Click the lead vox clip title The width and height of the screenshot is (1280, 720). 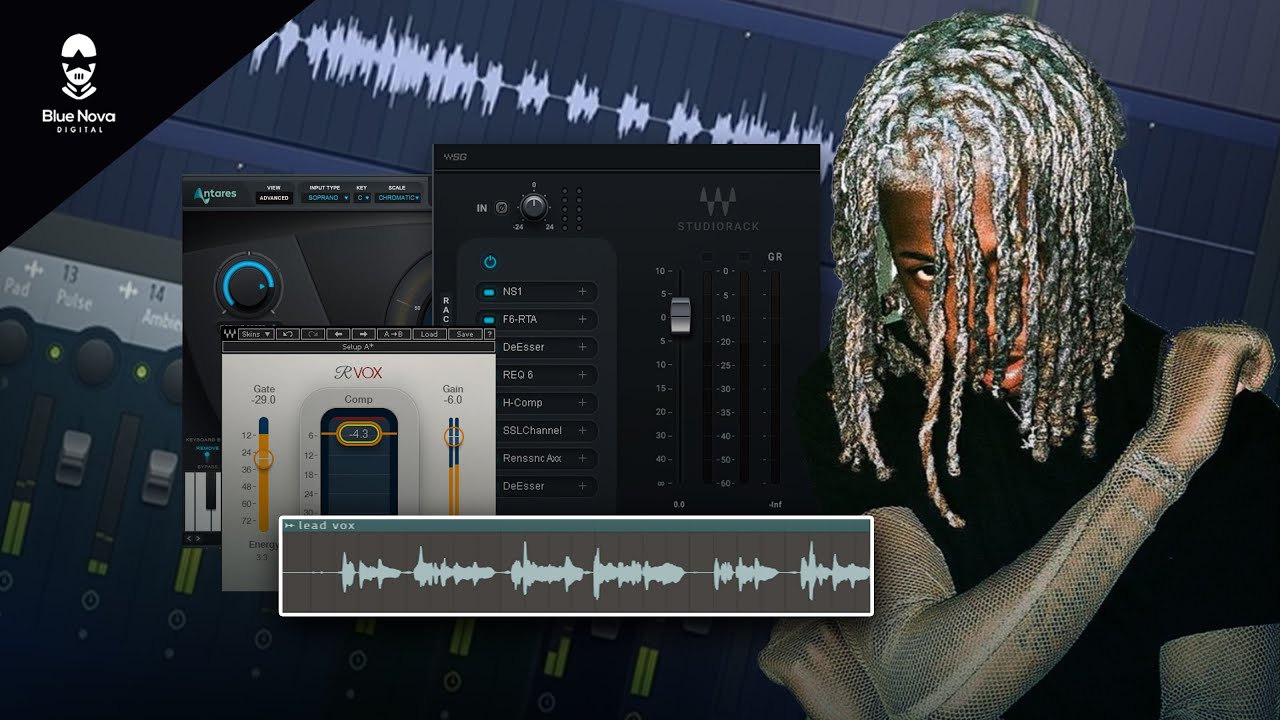pos(326,525)
